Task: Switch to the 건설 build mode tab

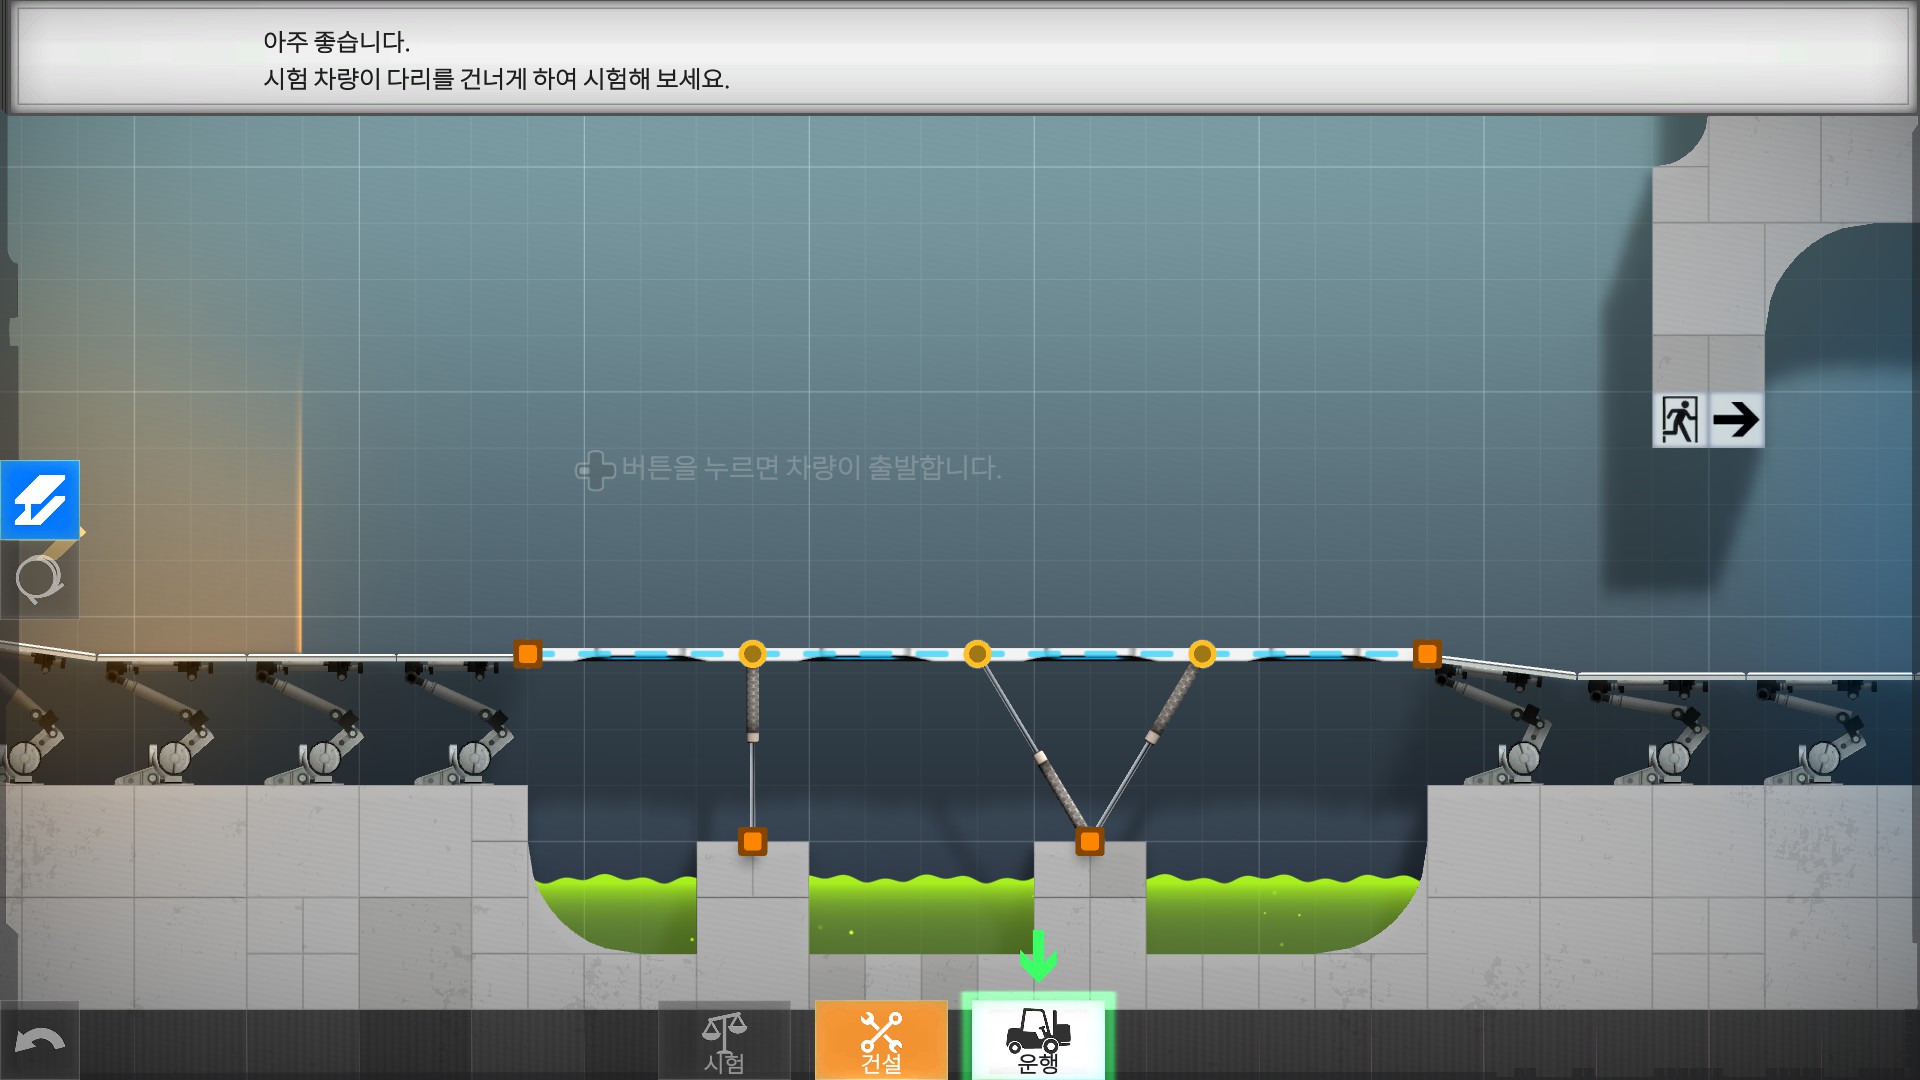Action: point(881,1042)
